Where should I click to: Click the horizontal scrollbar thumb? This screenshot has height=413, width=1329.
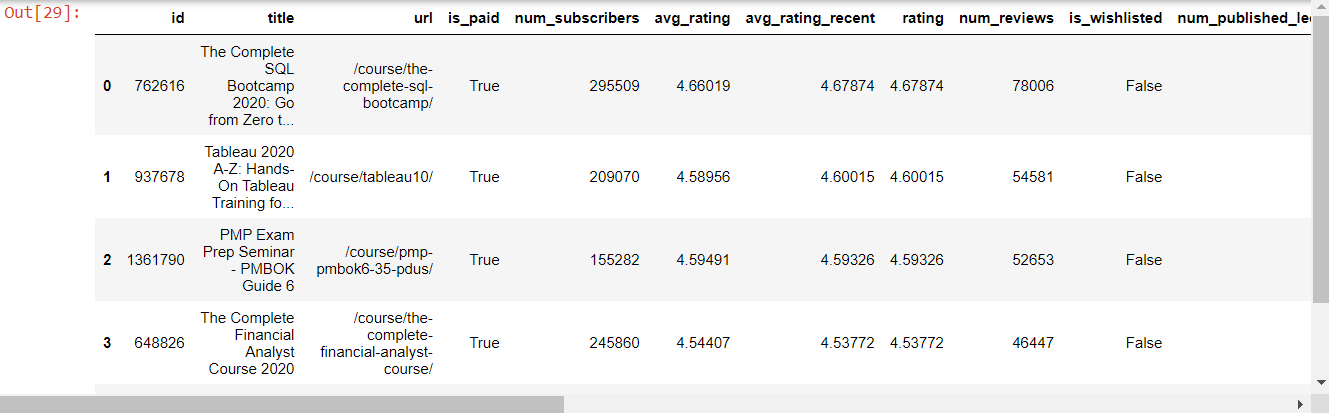pos(282,404)
